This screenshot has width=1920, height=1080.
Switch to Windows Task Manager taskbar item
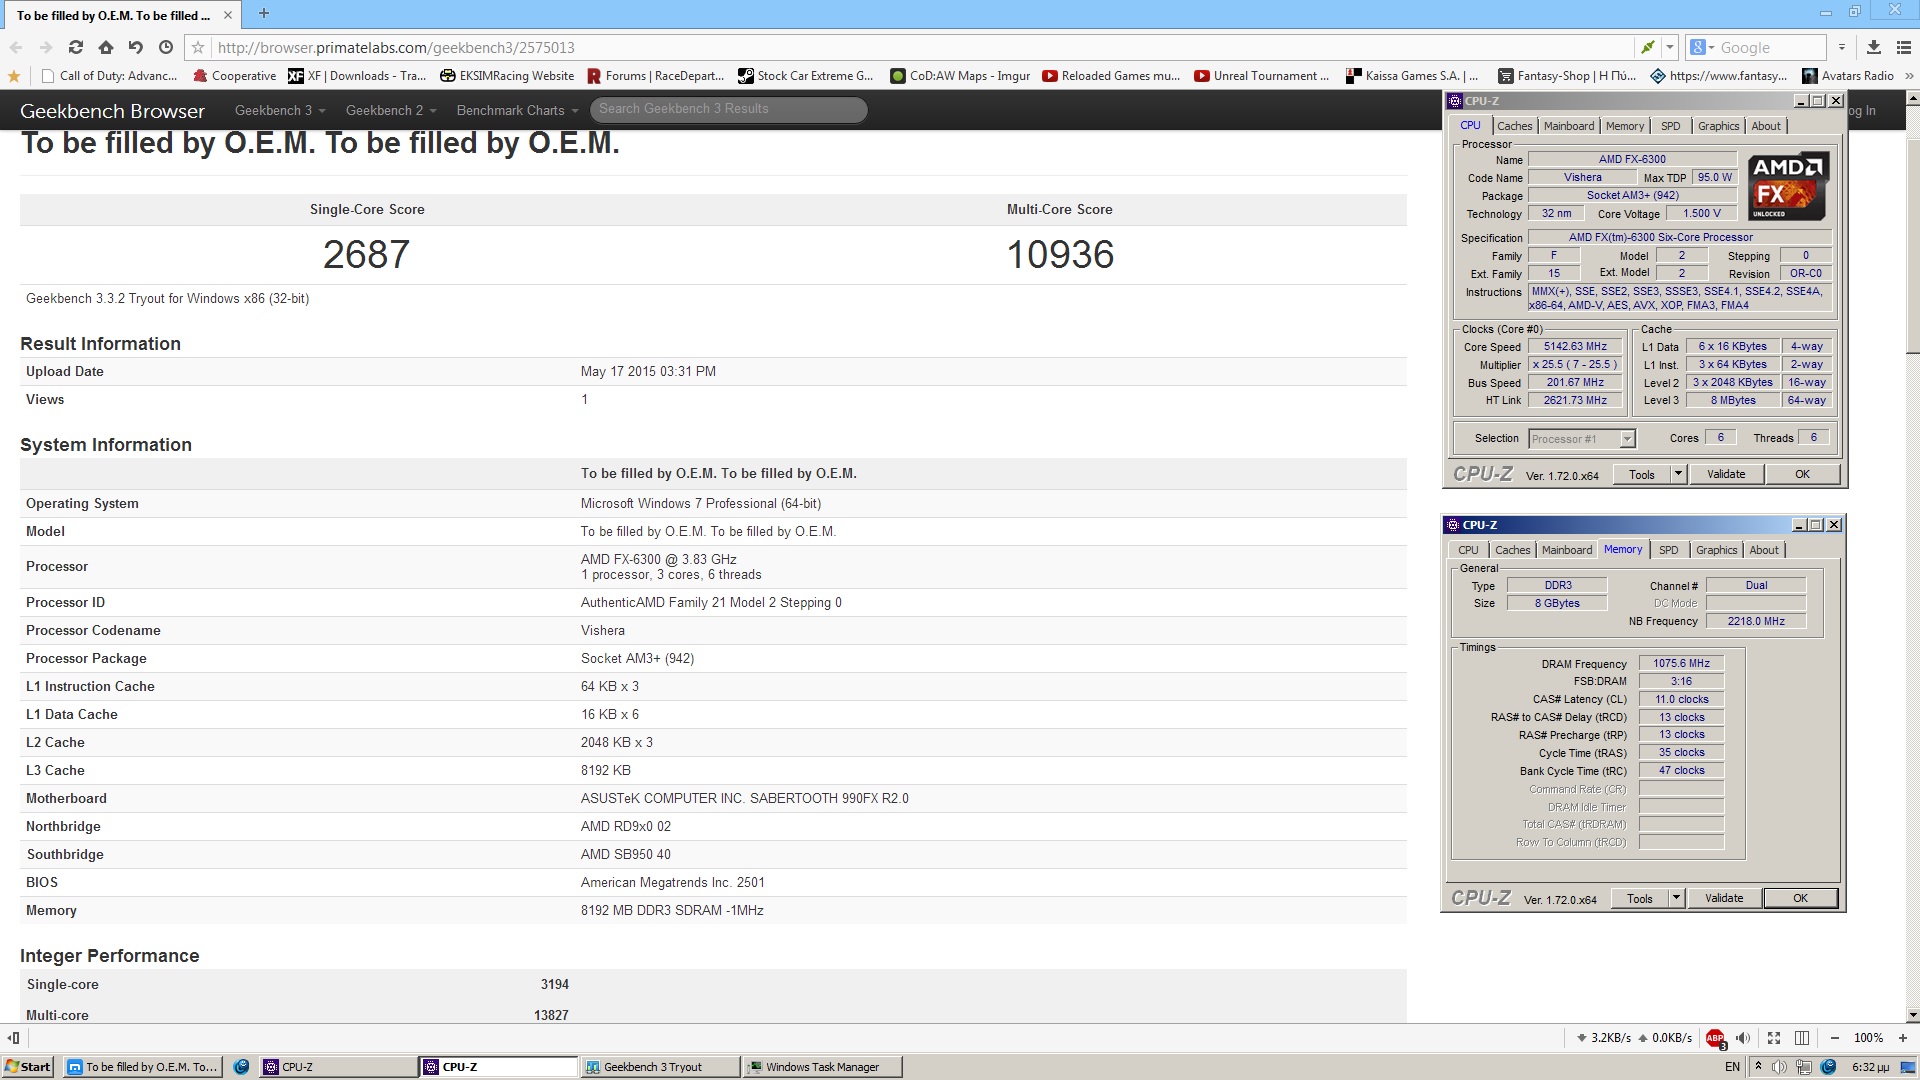822,1067
